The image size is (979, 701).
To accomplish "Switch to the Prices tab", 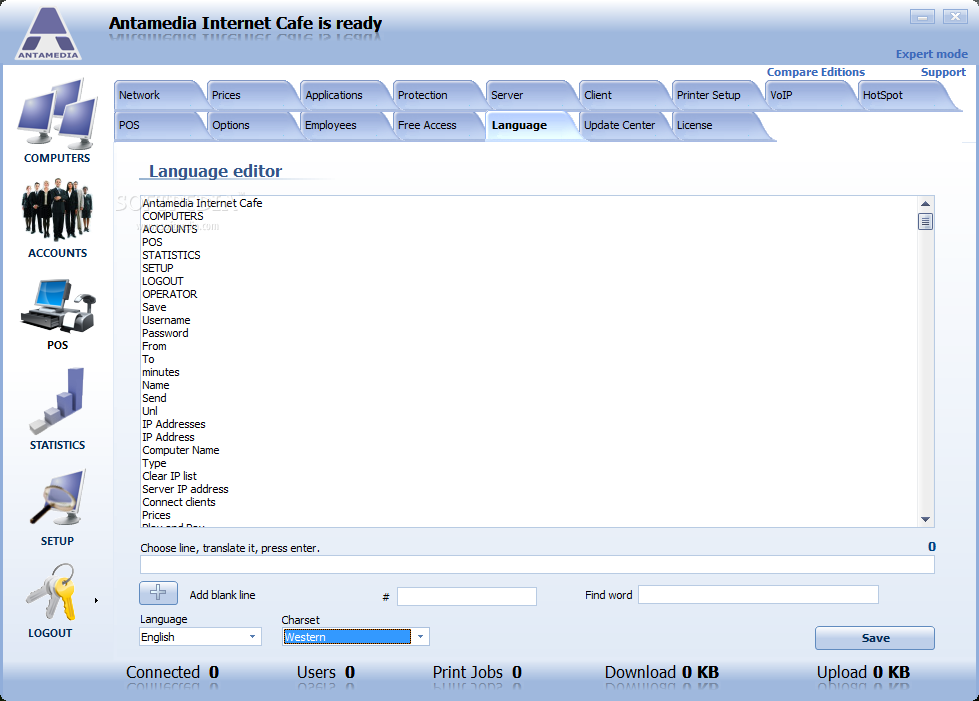I will click(x=252, y=96).
